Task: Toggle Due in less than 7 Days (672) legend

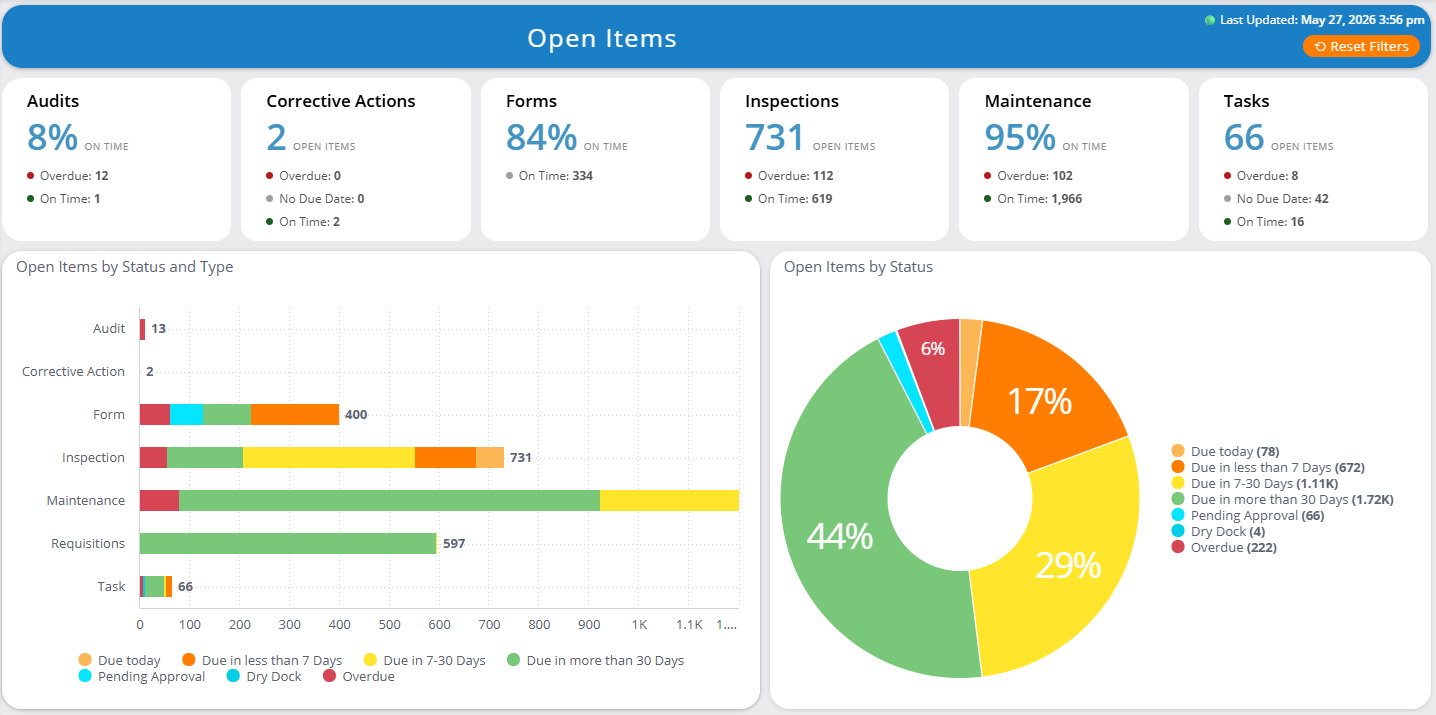Action: pyautogui.click(x=1268, y=467)
